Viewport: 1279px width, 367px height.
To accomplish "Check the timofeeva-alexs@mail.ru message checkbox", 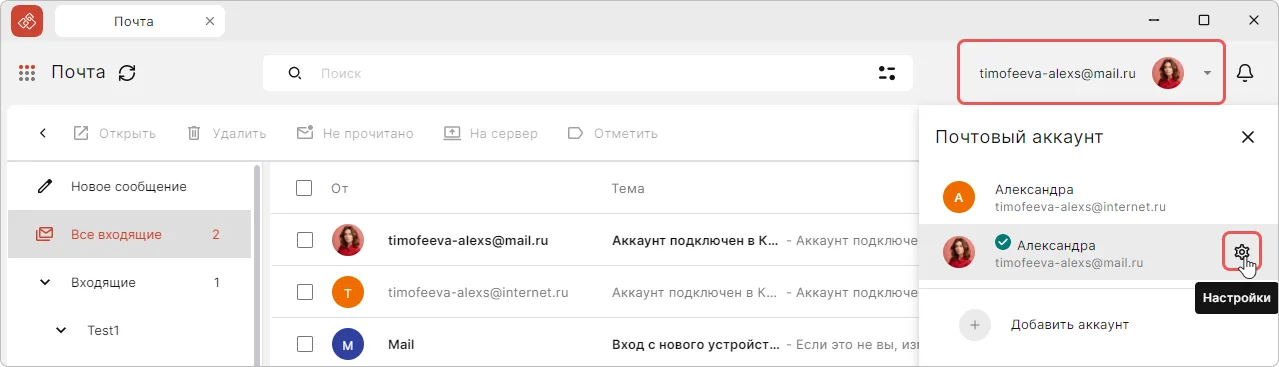I will click(x=305, y=240).
